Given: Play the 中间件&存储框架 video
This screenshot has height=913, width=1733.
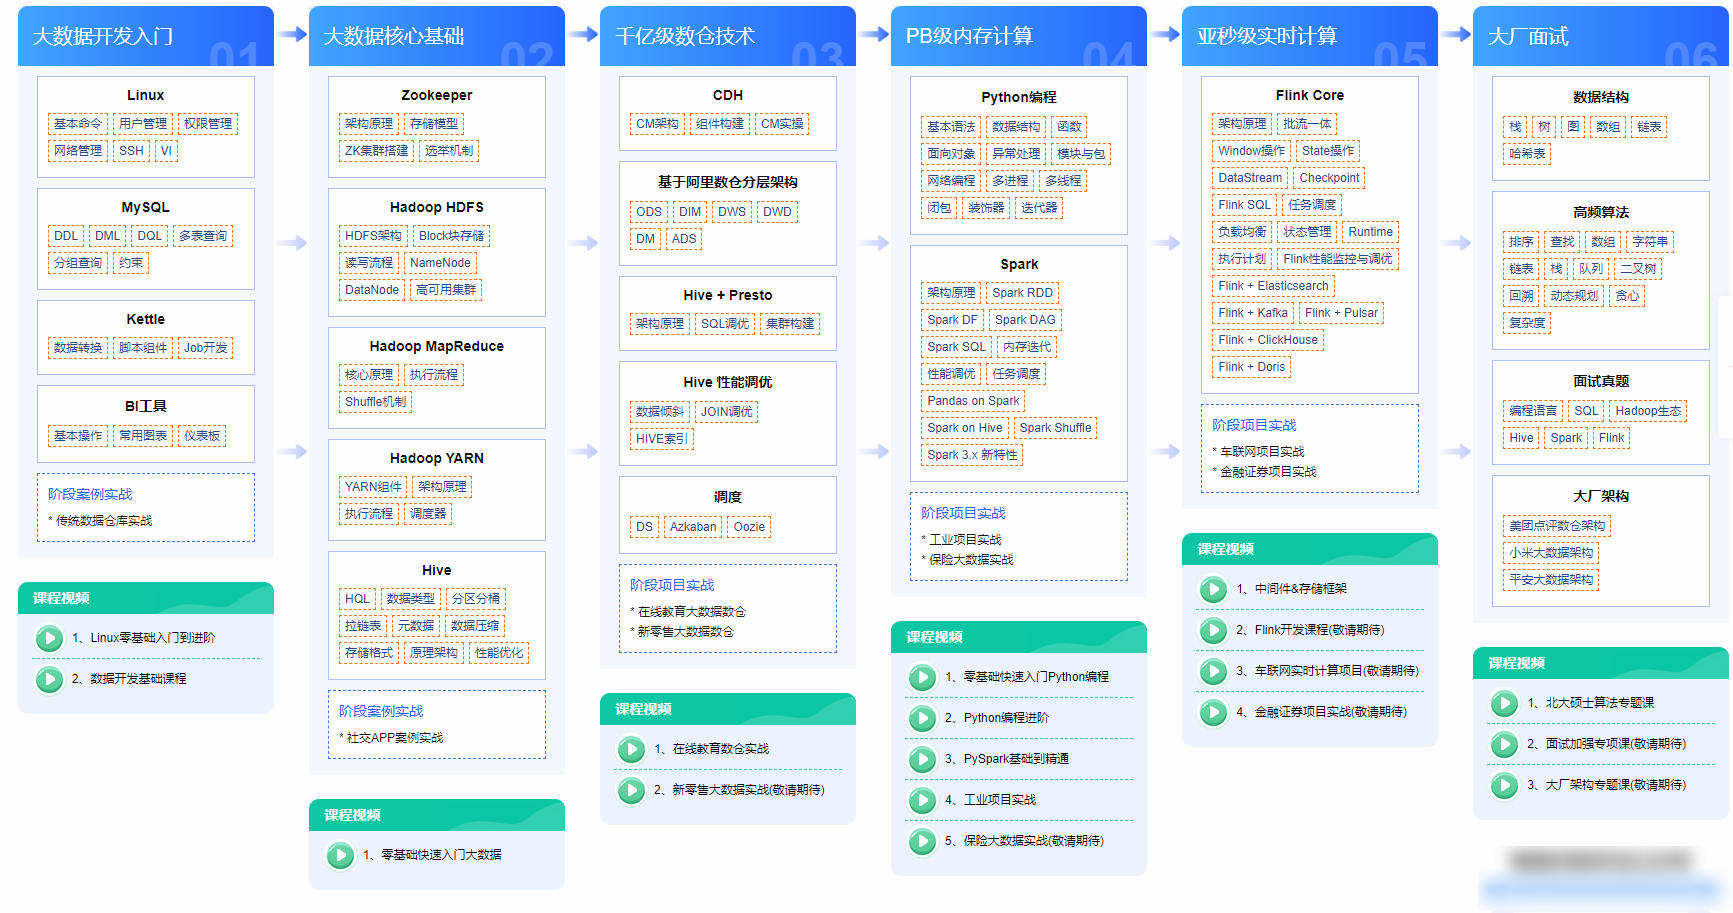Looking at the screenshot, I should pos(1213,589).
